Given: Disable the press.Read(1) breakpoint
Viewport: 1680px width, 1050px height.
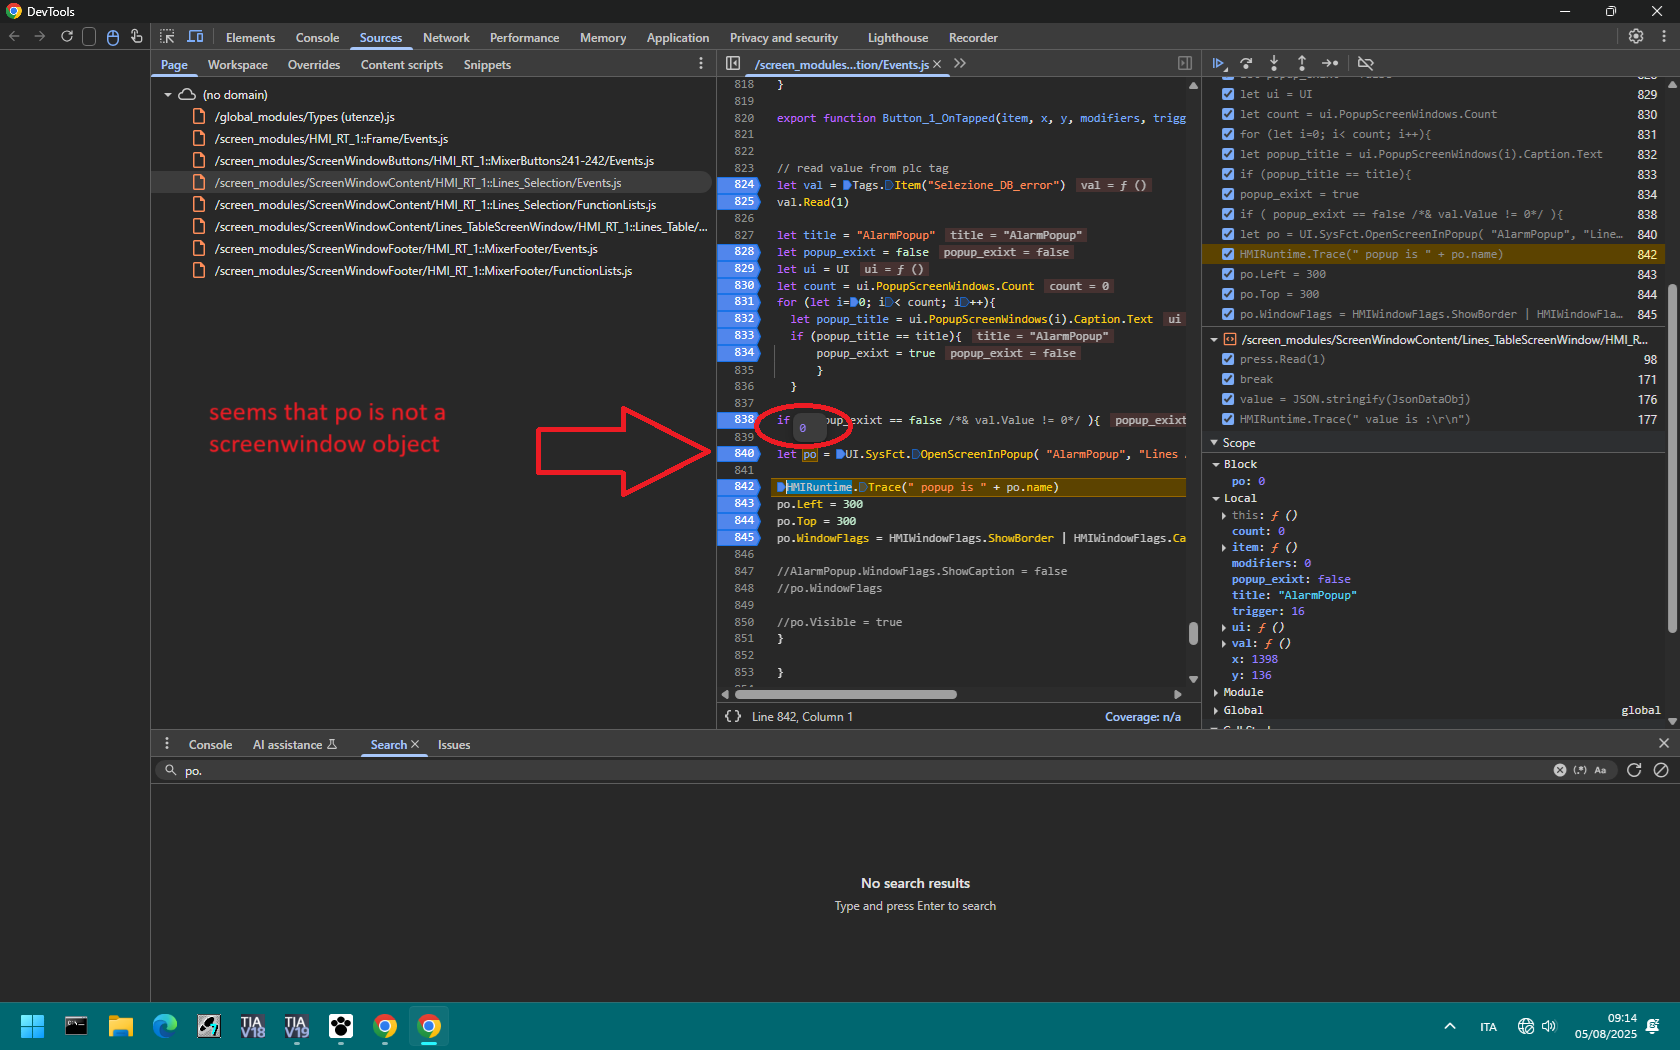Looking at the screenshot, I should (x=1228, y=359).
